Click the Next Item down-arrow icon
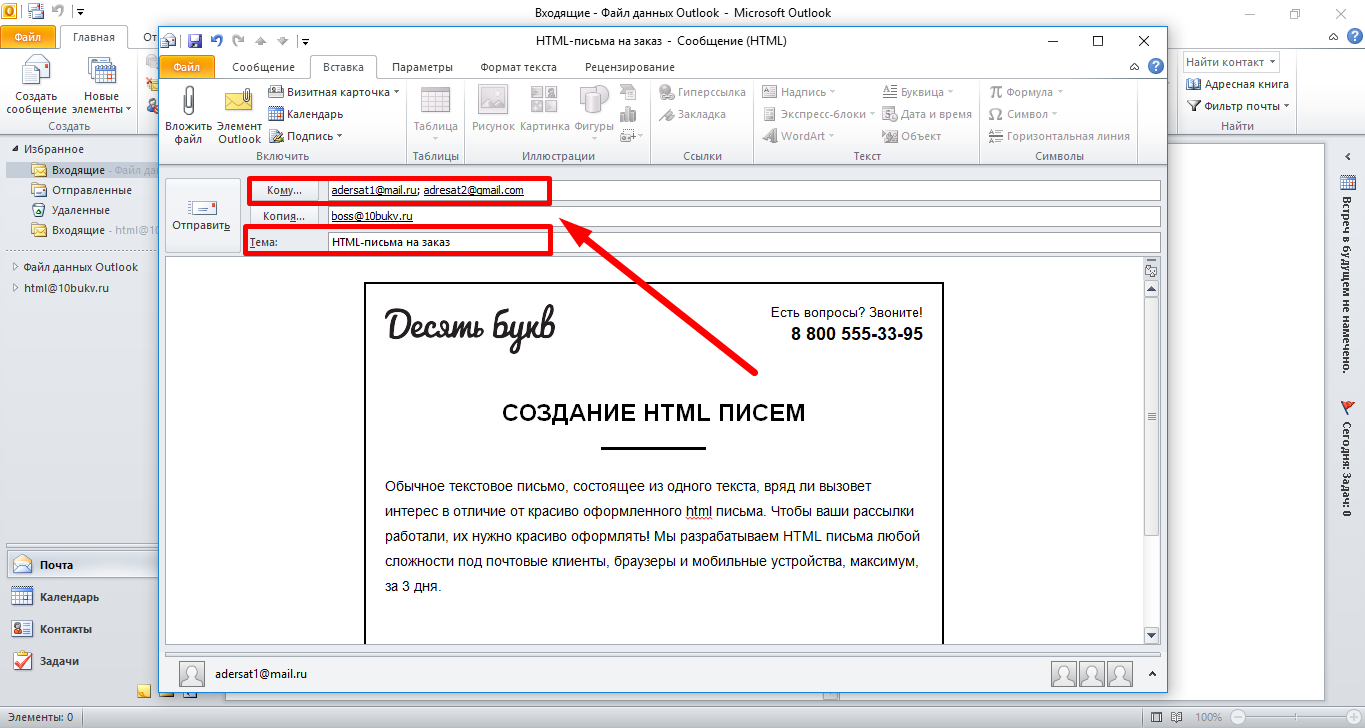Screen dimensions: 1365x728 [282, 41]
